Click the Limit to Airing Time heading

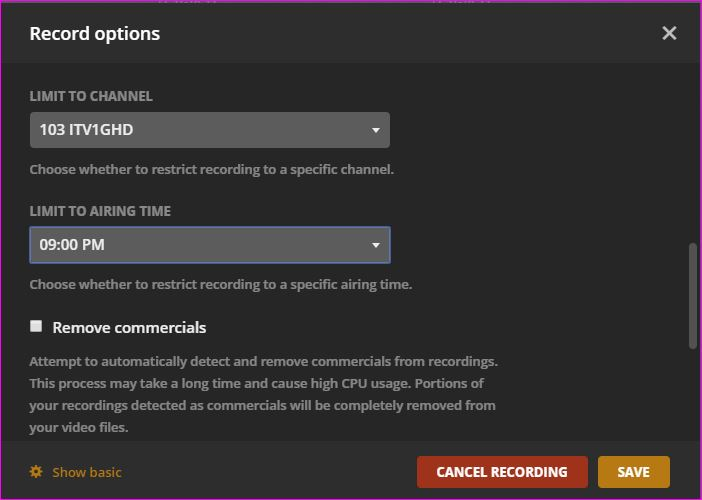pyautogui.click(x=100, y=211)
